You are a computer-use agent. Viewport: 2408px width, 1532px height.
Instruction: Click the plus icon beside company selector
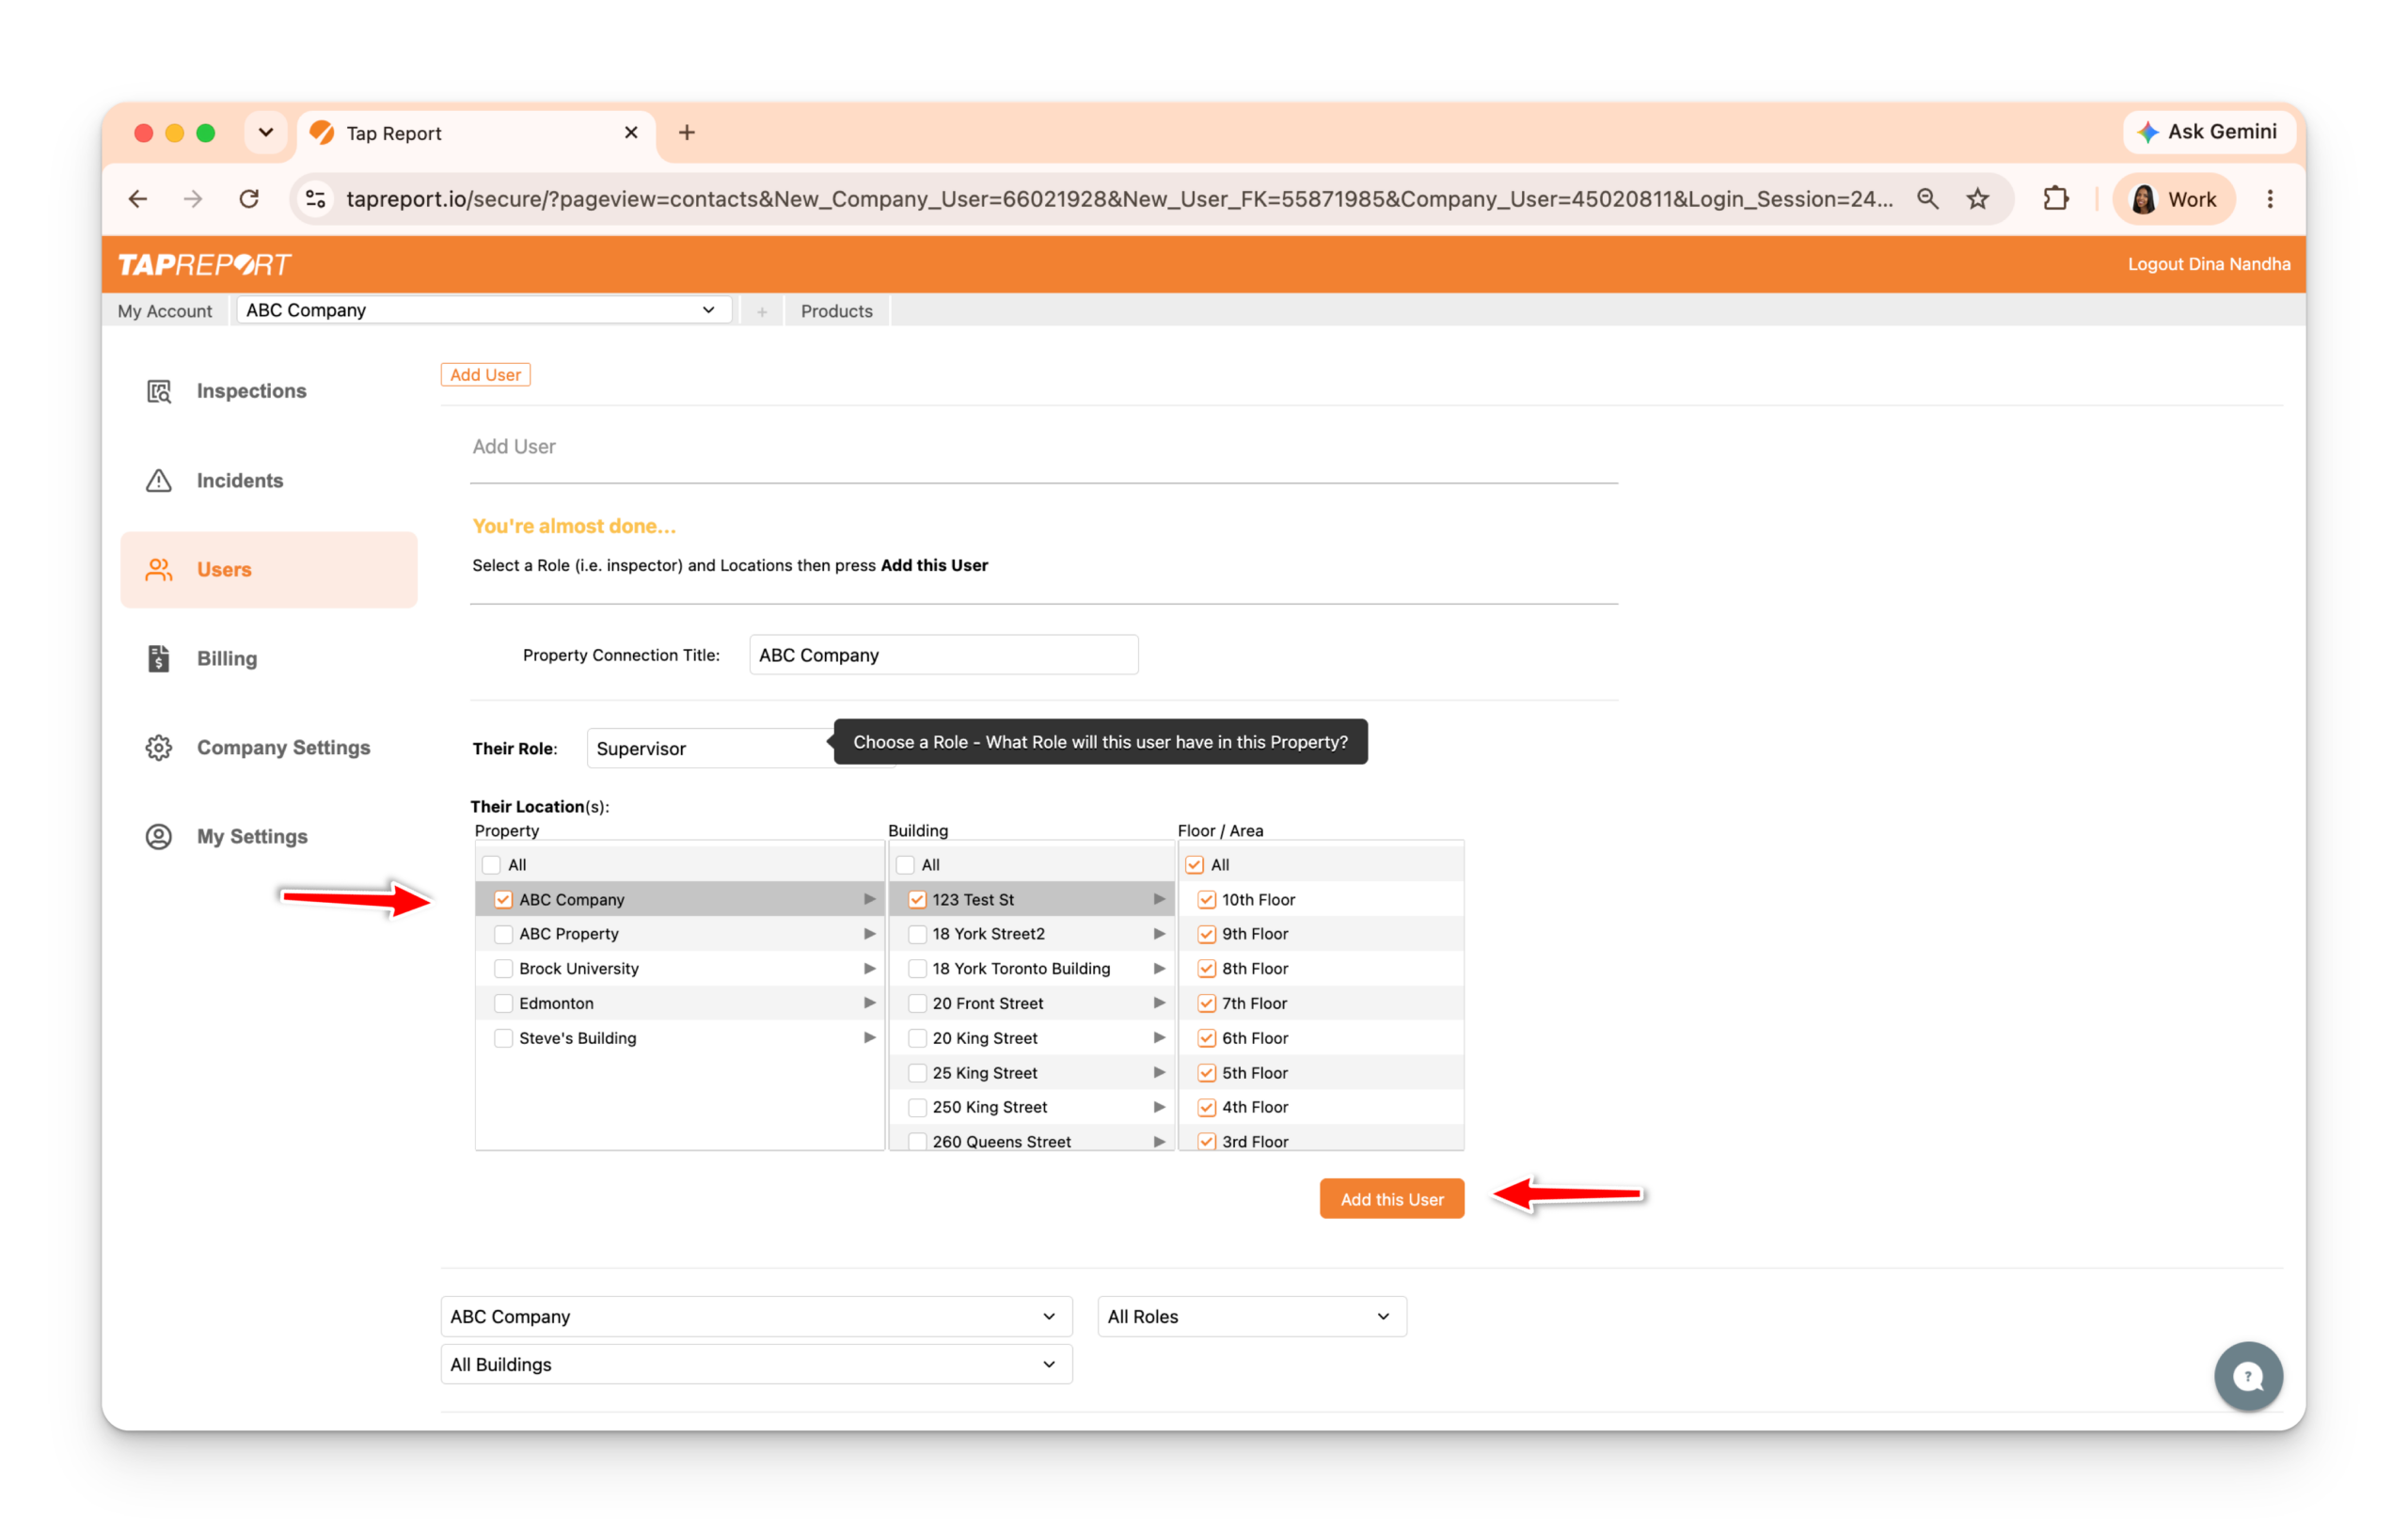coord(762,312)
